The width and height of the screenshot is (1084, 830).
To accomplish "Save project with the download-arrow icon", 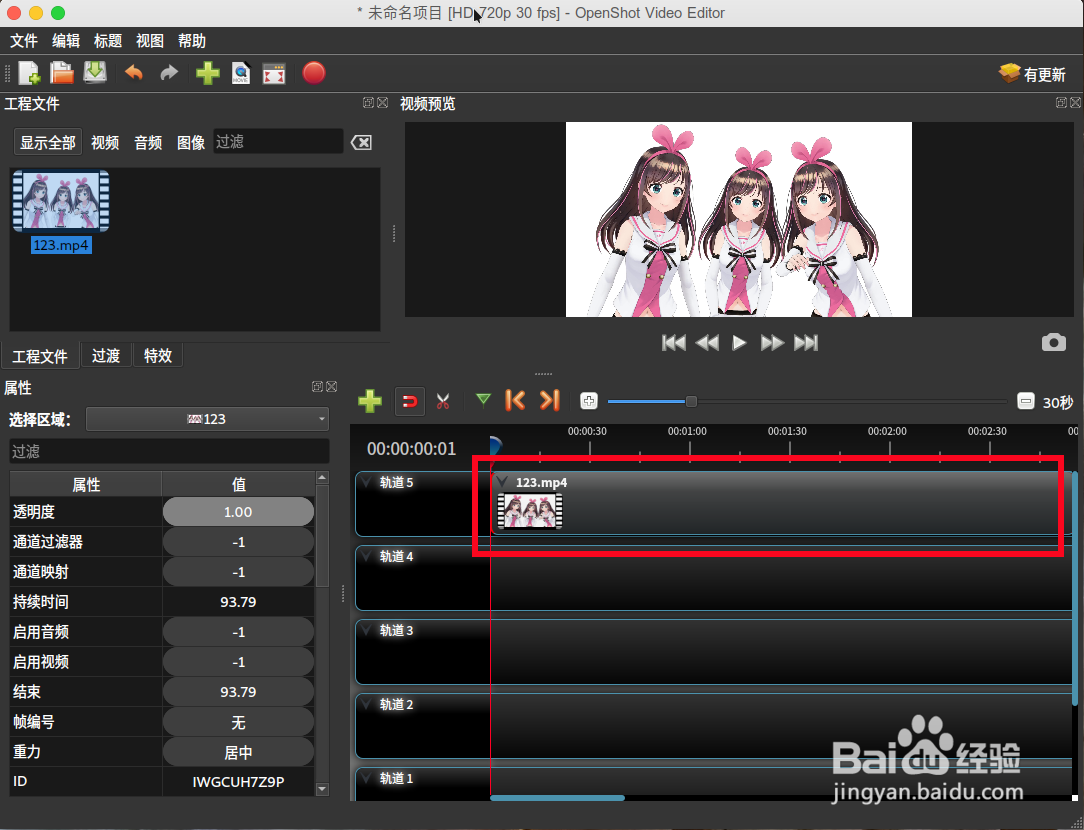I will pyautogui.click(x=95, y=72).
